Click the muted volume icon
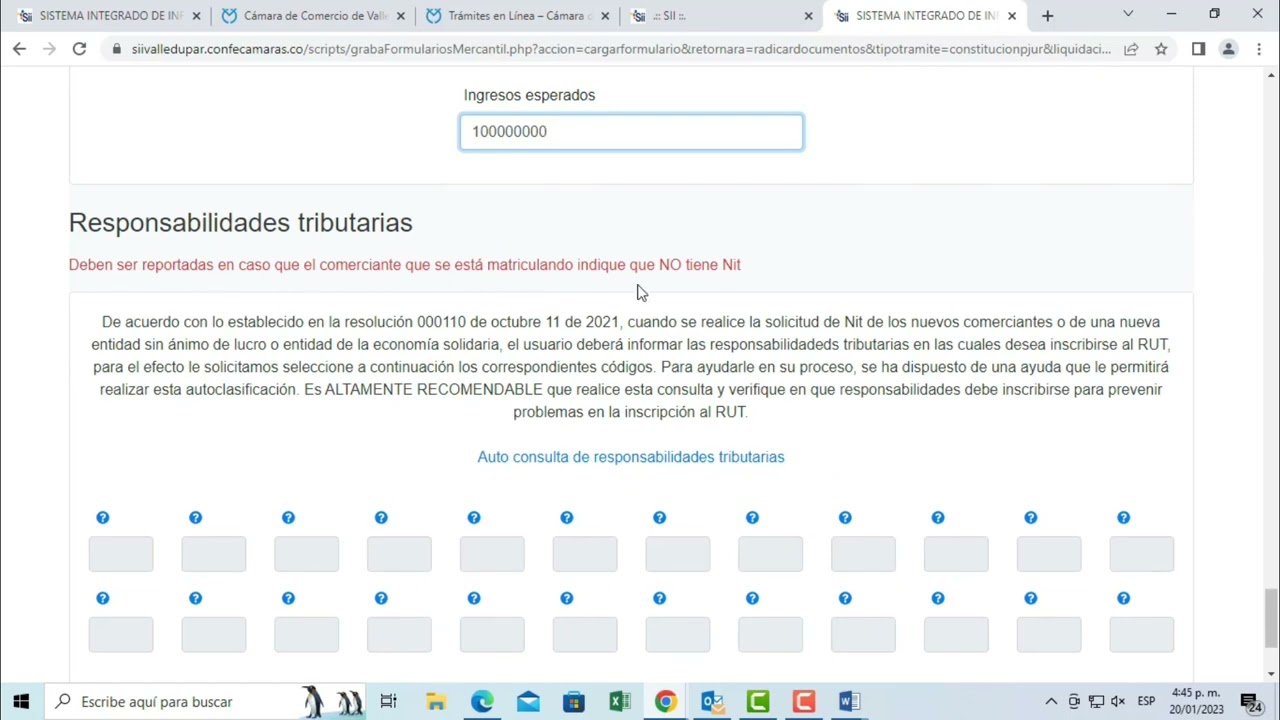Viewport: 1280px width, 720px height. pyautogui.click(x=1118, y=701)
